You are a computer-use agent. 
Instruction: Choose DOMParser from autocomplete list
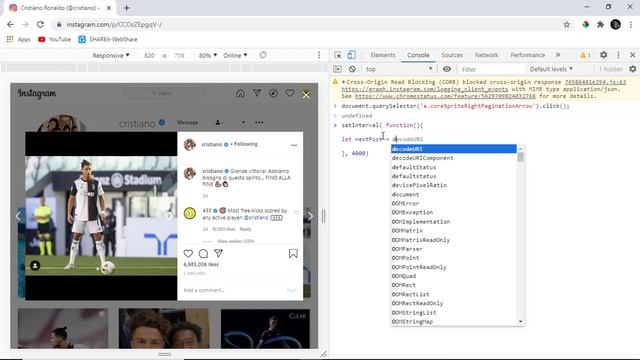click(453, 249)
